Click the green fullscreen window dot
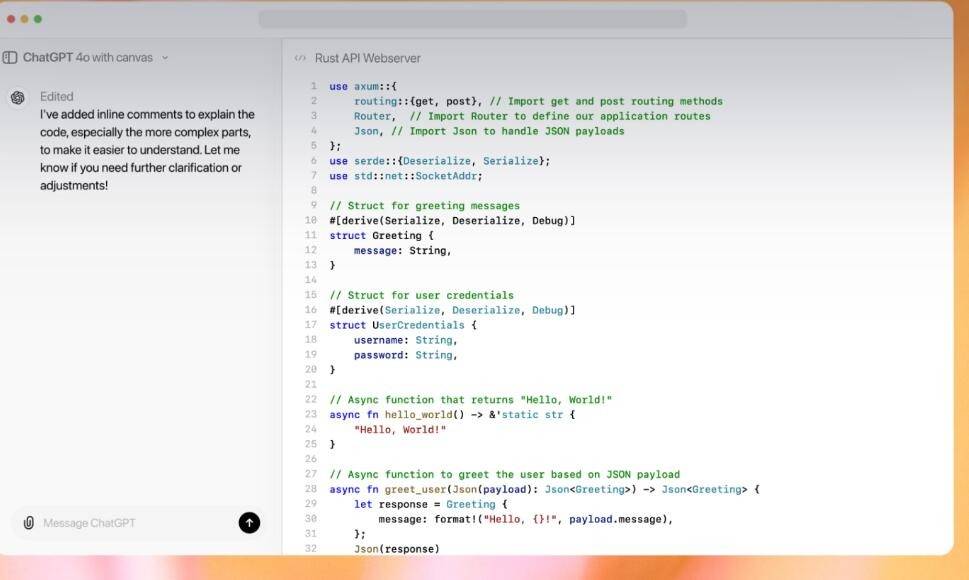 click(38, 19)
